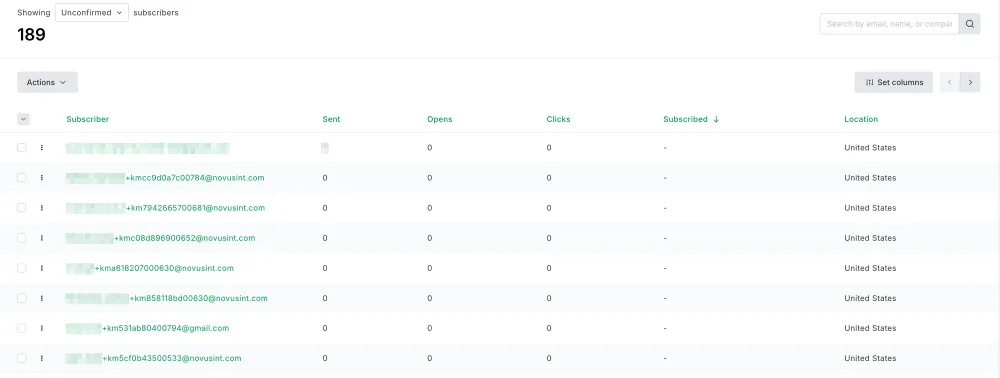
Task: Sort by Sent column header
Action: [331, 119]
